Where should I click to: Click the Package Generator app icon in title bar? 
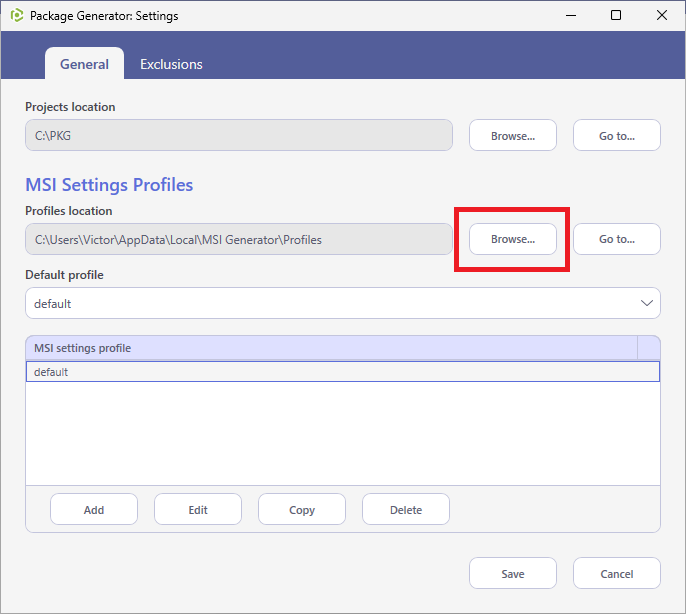[x=17, y=15]
